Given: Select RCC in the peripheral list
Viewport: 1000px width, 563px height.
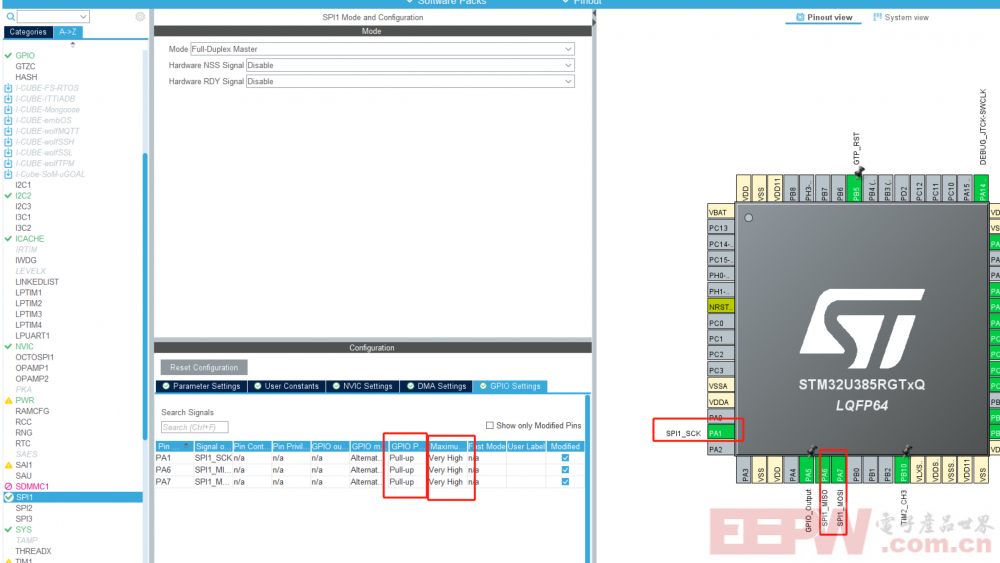Looking at the screenshot, I should click(x=24, y=422).
